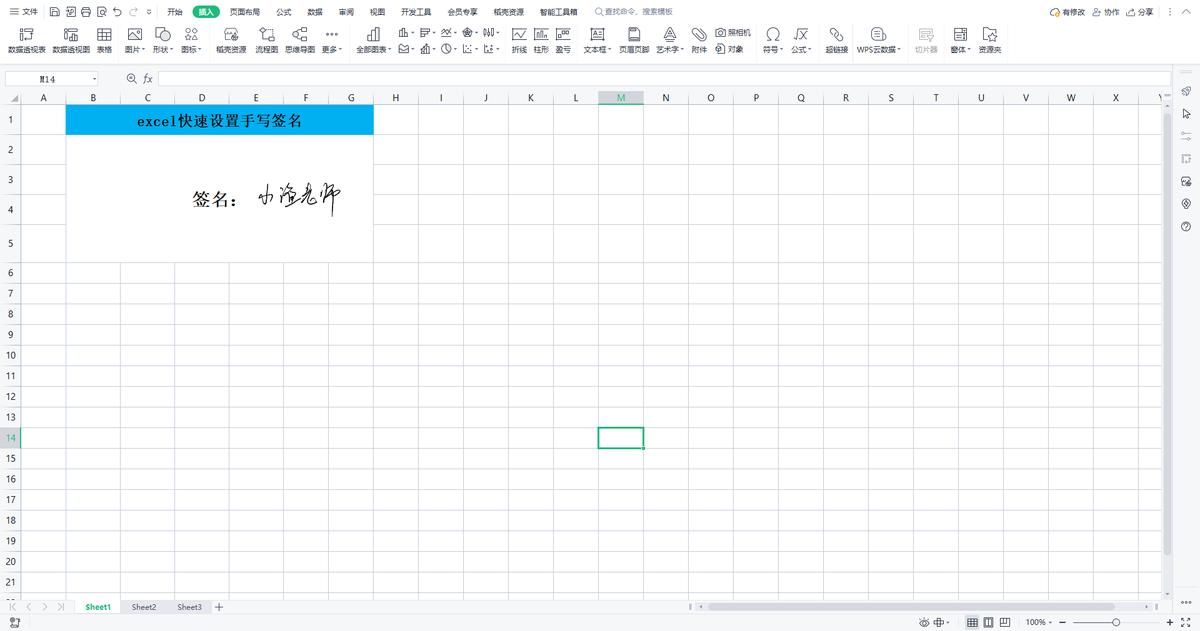The width and height of the screenshot is (1200, 631).
Task: Insert a column sparkline (柱形)
Action: [x=541, y=40]
